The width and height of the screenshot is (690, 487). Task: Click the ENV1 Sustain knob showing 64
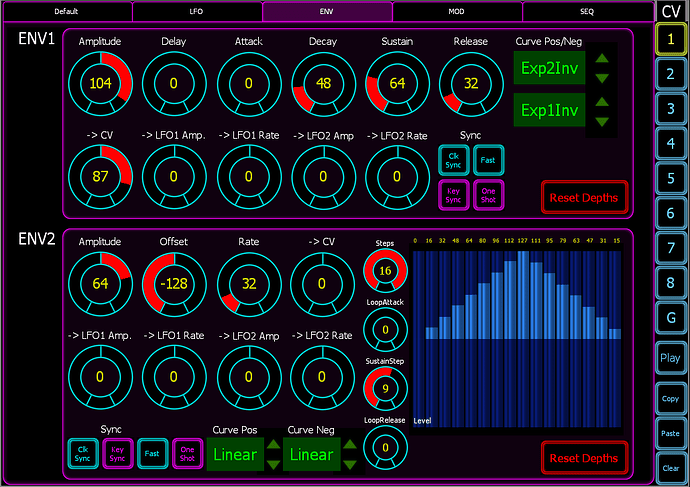click(x=397, y=84)
